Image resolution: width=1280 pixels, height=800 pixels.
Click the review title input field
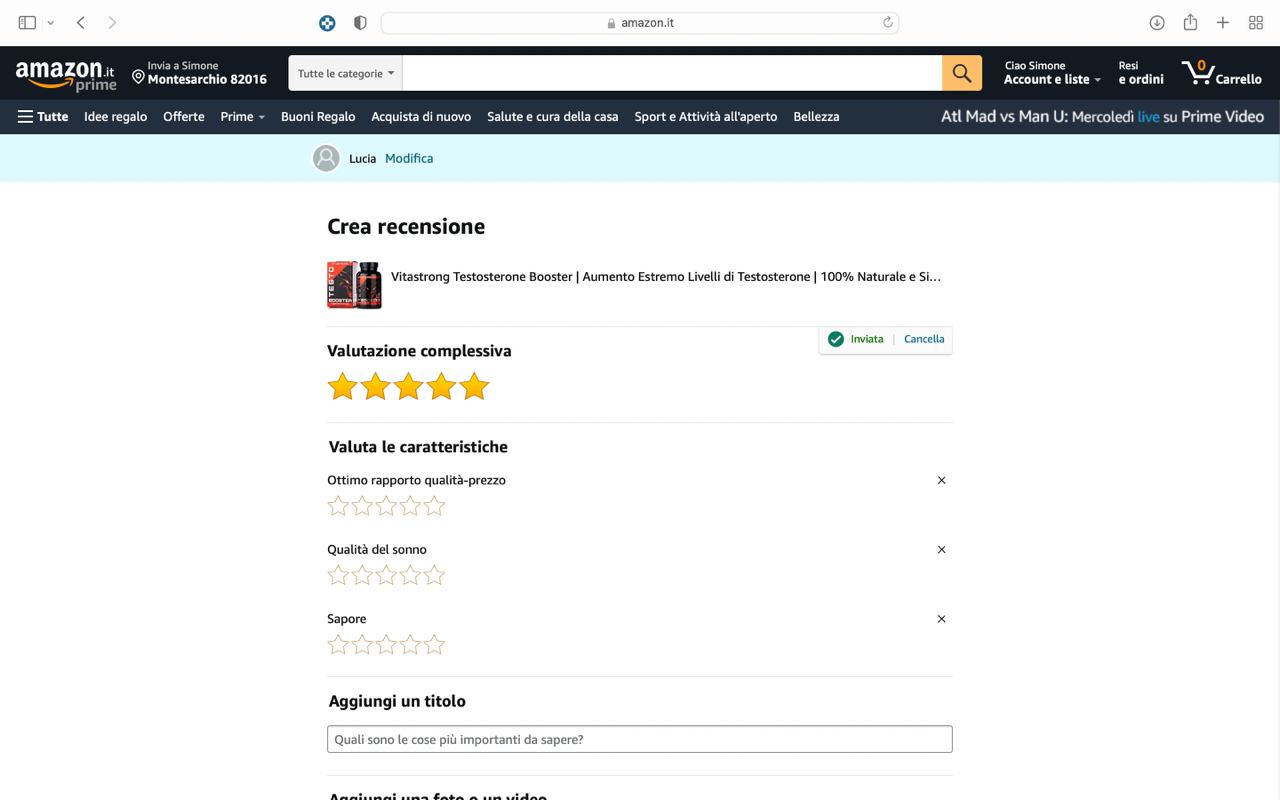639,739
